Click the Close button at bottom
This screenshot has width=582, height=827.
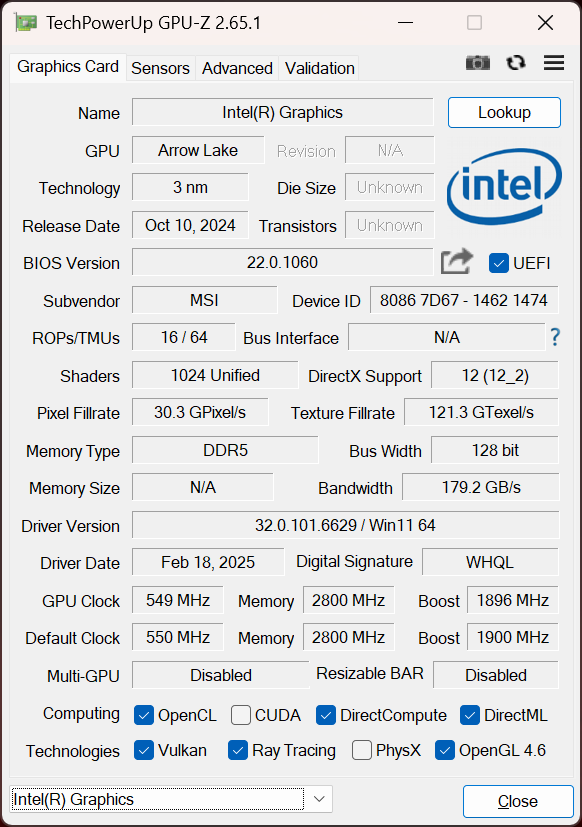(x=518, y=801)
